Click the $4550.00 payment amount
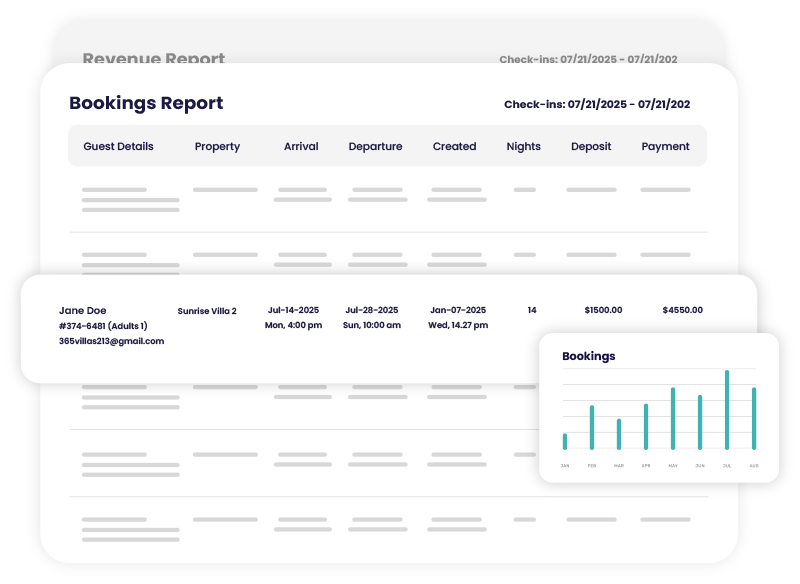The image size is (800, 584). click(682, 310)
